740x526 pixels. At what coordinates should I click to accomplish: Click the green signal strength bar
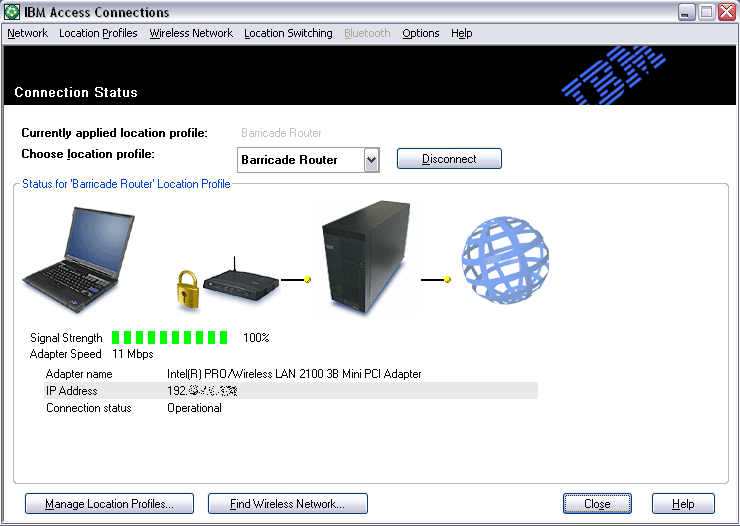[x=170, y=337]
